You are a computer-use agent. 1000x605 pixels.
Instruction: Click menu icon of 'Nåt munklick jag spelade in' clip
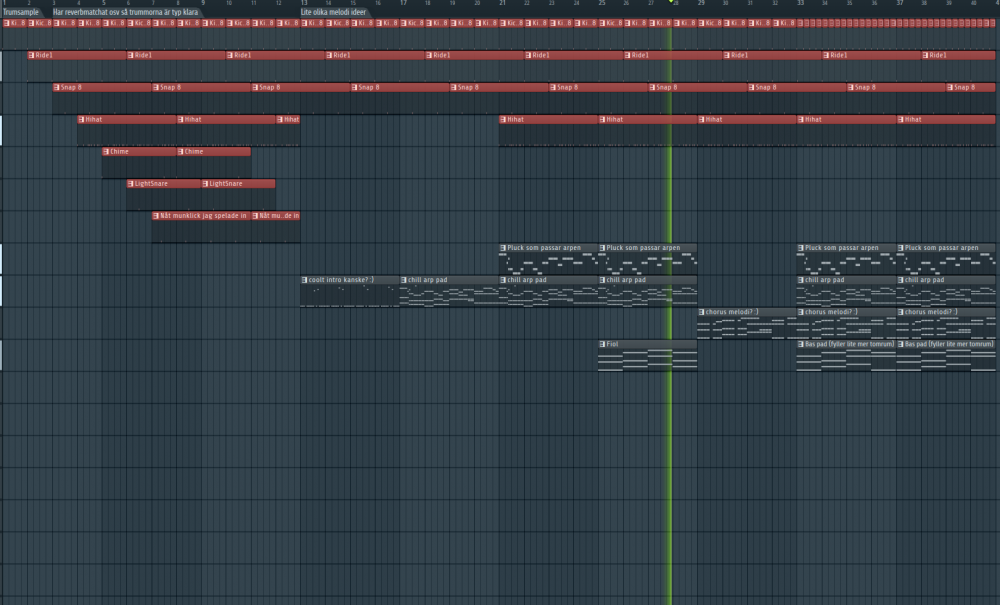click(156, 215)
